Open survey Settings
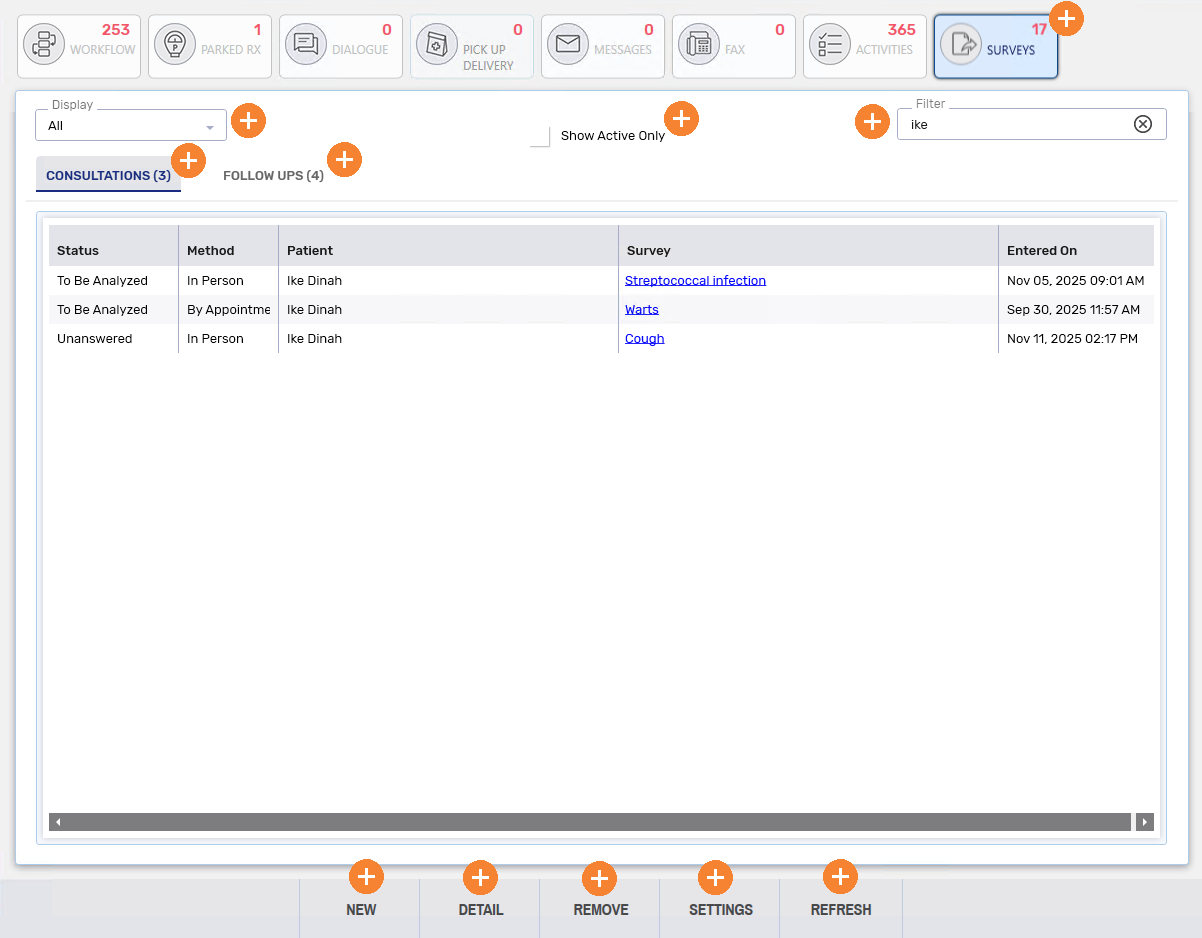The width and height of the screenshot is (1202, 938). click(720, 910)
